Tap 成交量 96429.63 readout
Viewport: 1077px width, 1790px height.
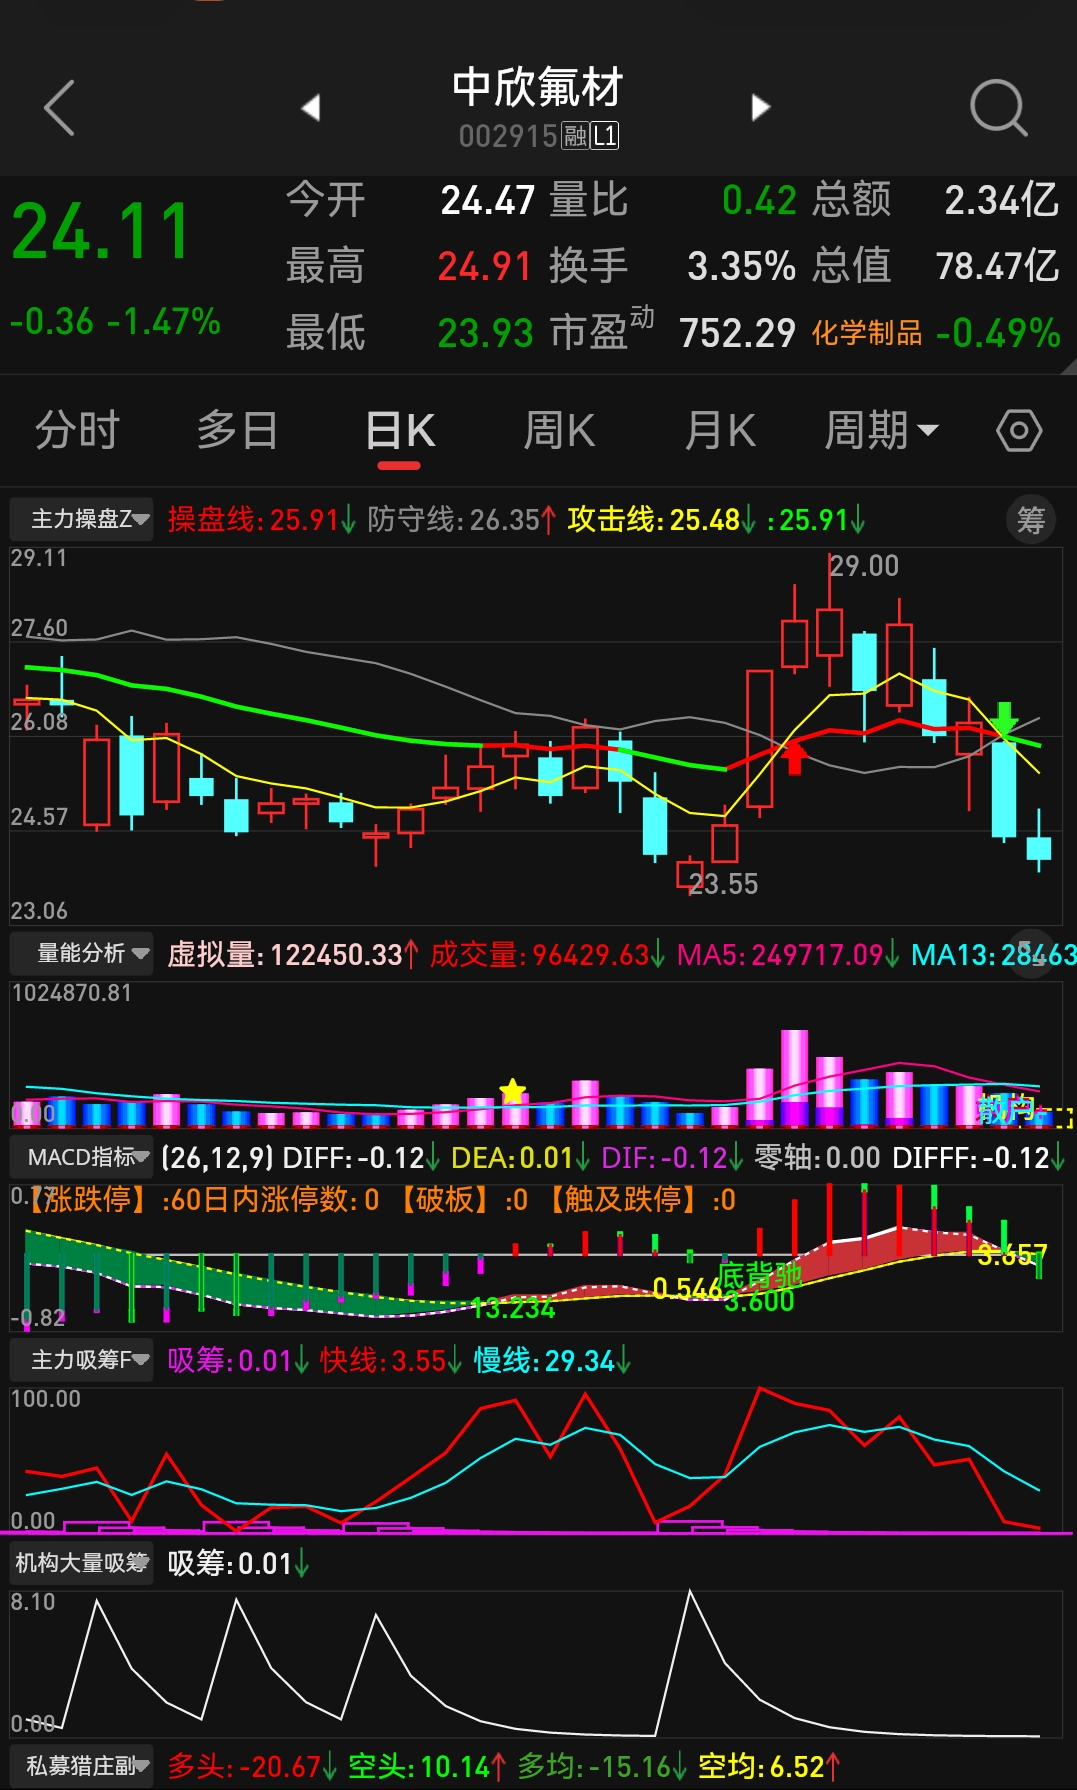547,955
